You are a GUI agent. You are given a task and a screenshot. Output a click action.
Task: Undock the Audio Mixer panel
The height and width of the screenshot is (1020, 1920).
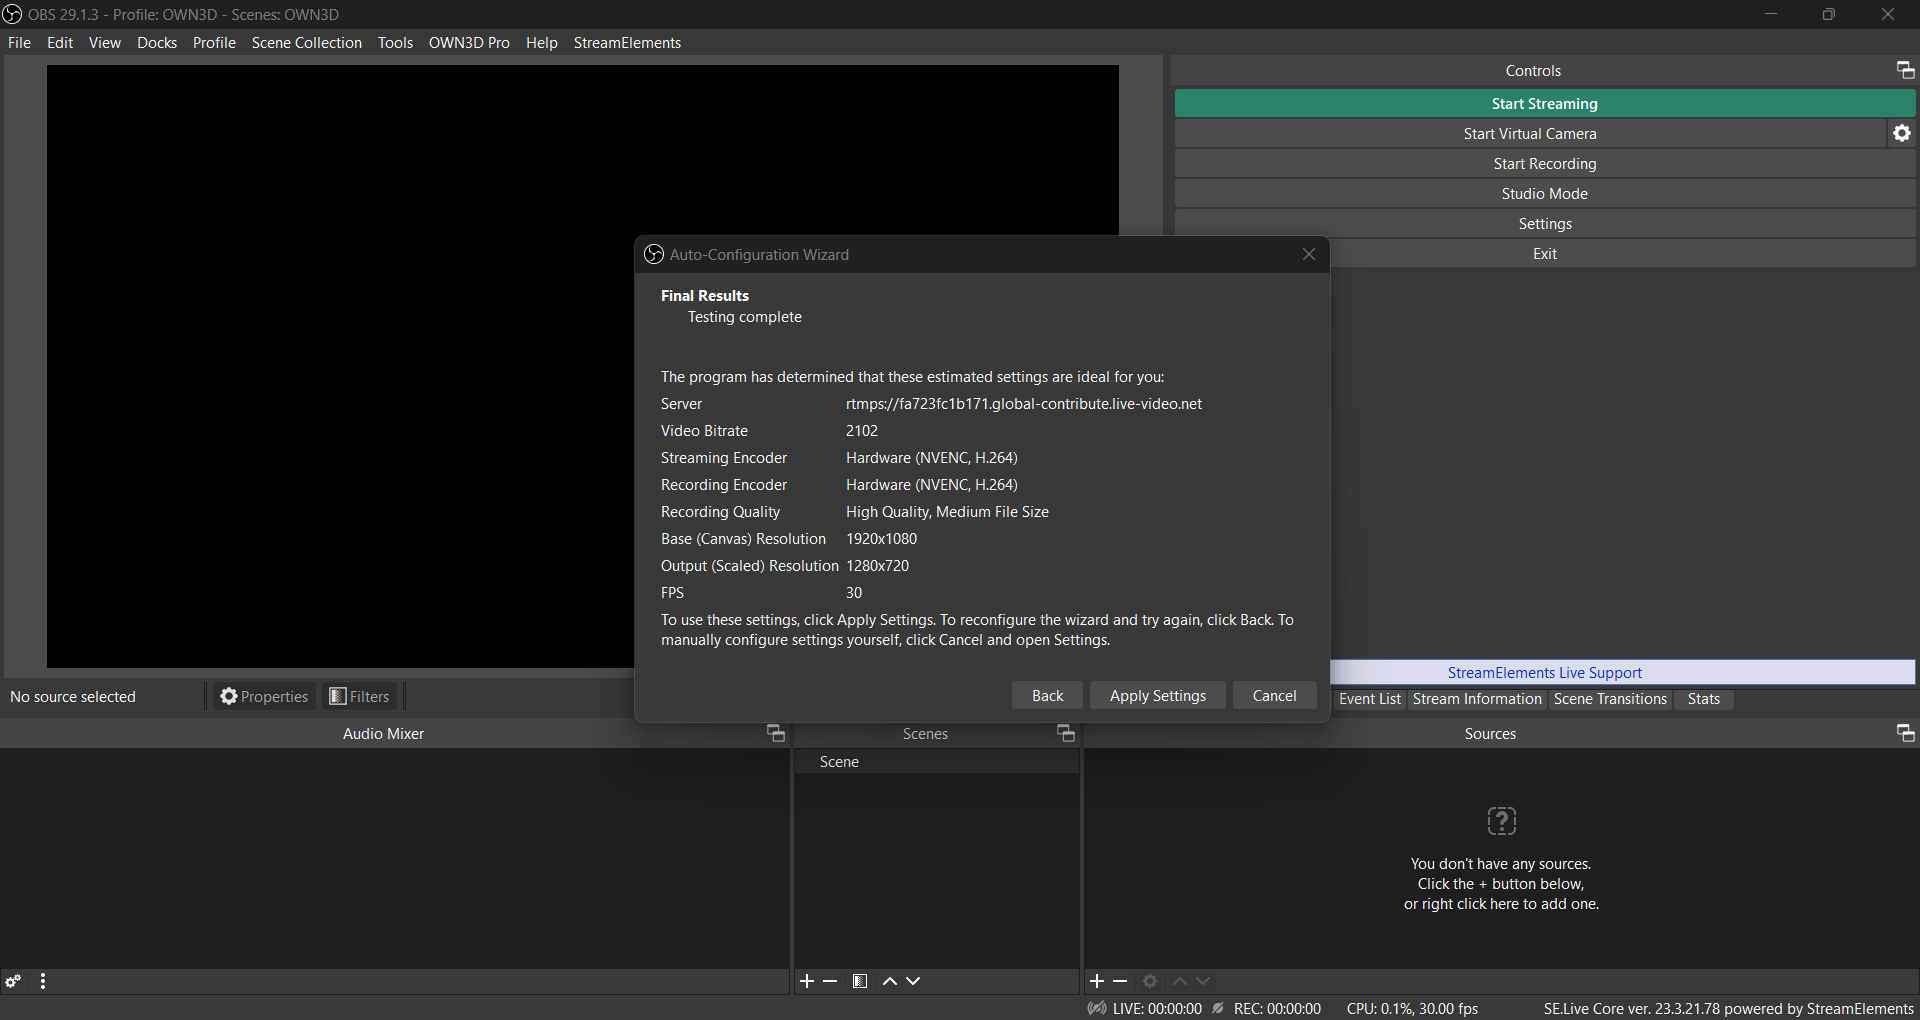pos(775,733)
